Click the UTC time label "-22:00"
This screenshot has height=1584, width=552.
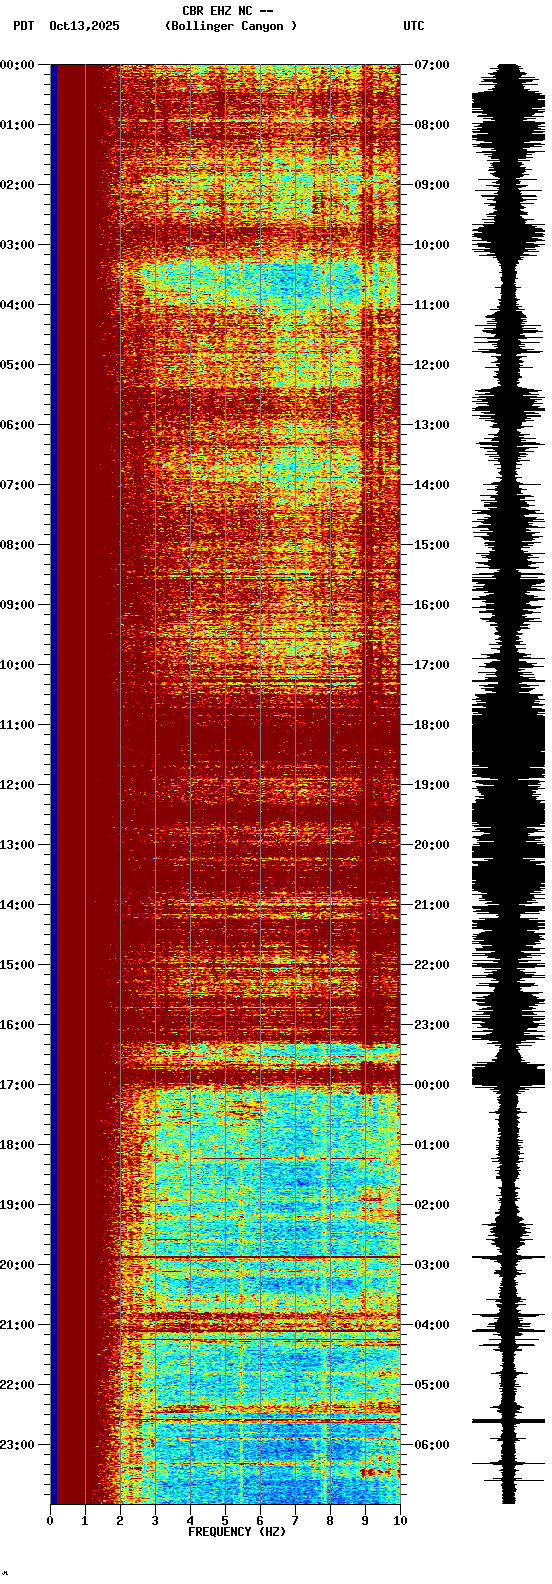coord(431,965)
